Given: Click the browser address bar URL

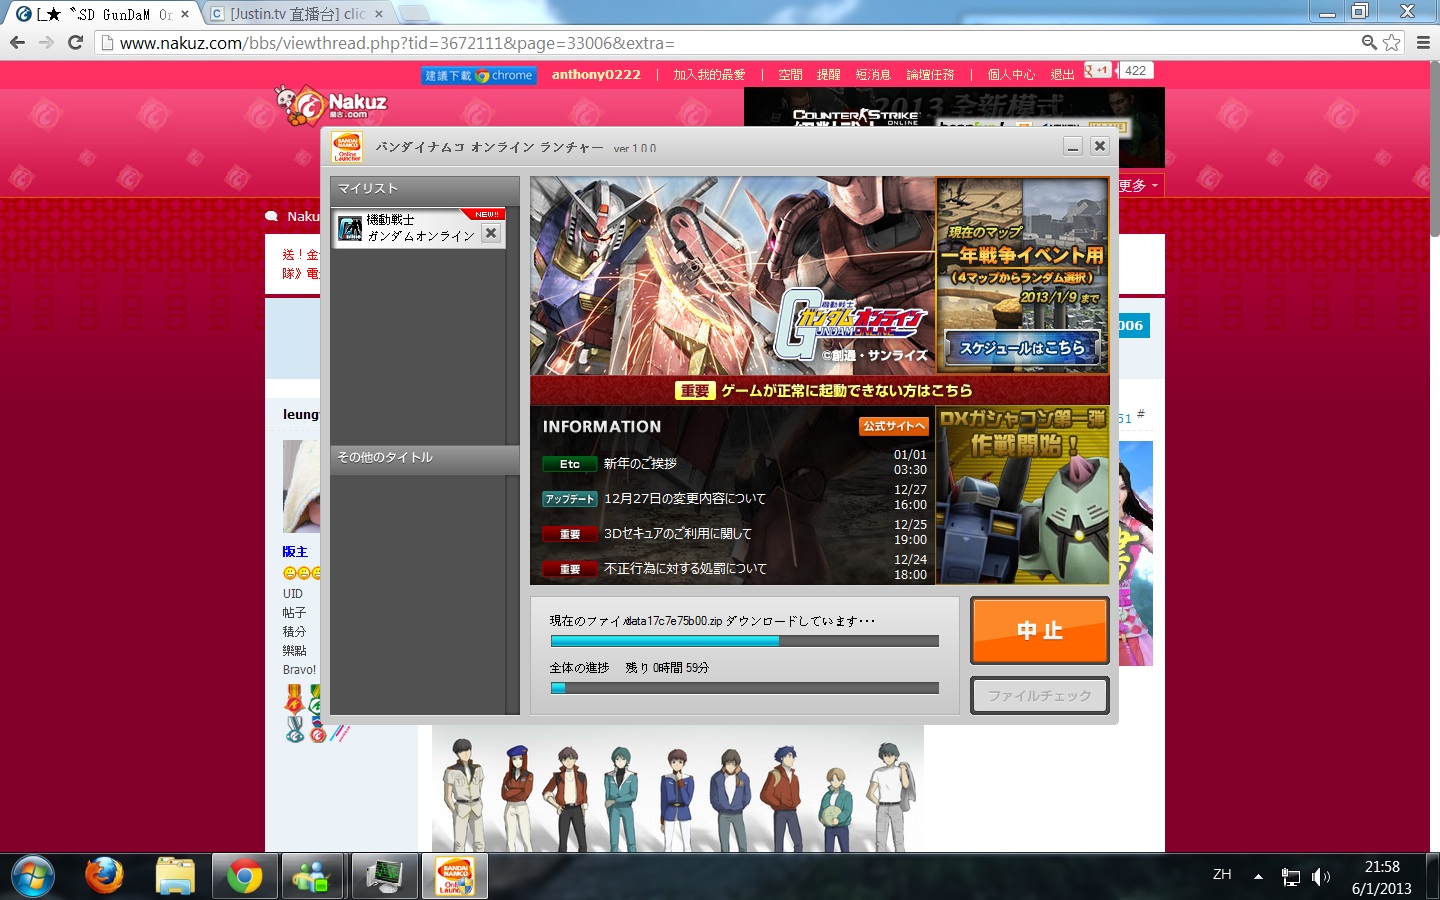Looking at the screenshot, I should [x=397, y=44].
